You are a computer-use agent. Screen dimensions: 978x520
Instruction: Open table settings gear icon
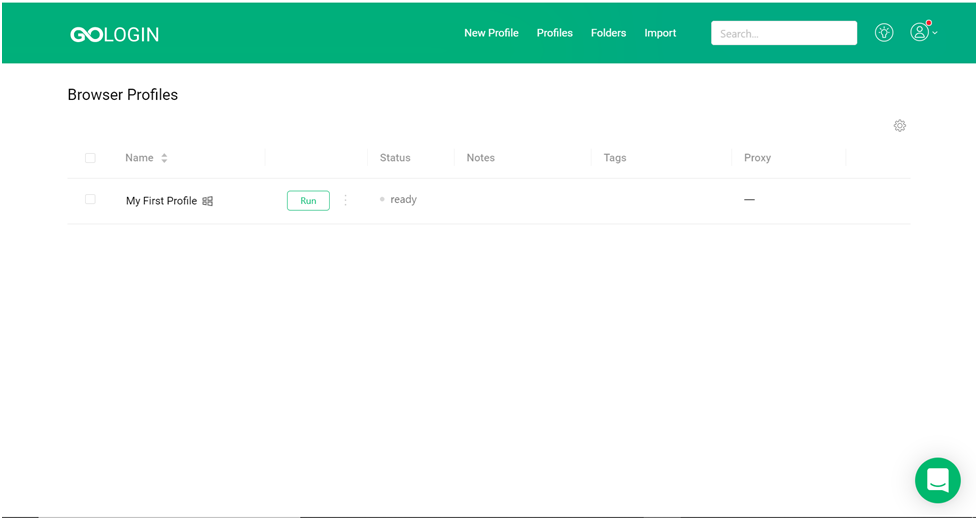pyautogui.click(x=899, y=126)
